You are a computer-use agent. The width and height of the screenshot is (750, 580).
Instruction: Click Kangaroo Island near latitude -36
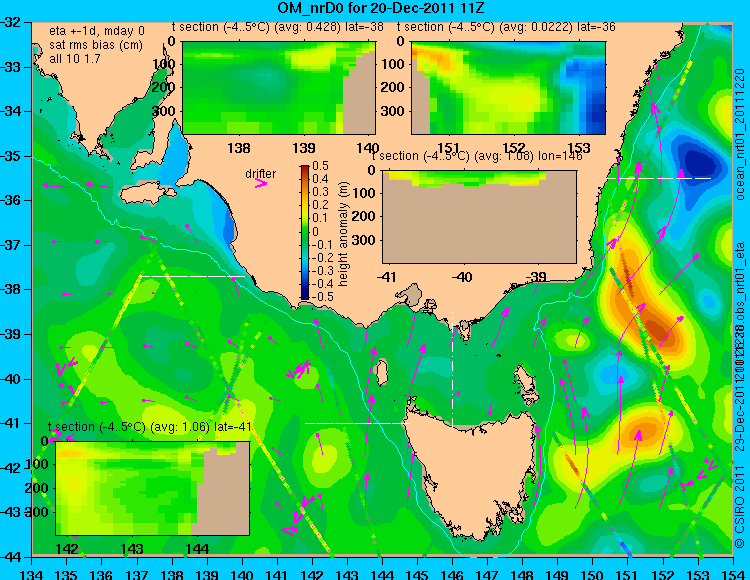tap(147, 193)
